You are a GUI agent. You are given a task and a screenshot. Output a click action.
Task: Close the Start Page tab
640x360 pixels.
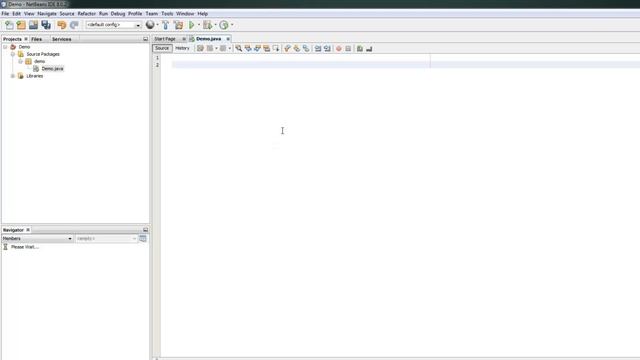click(x=184, y=39)
